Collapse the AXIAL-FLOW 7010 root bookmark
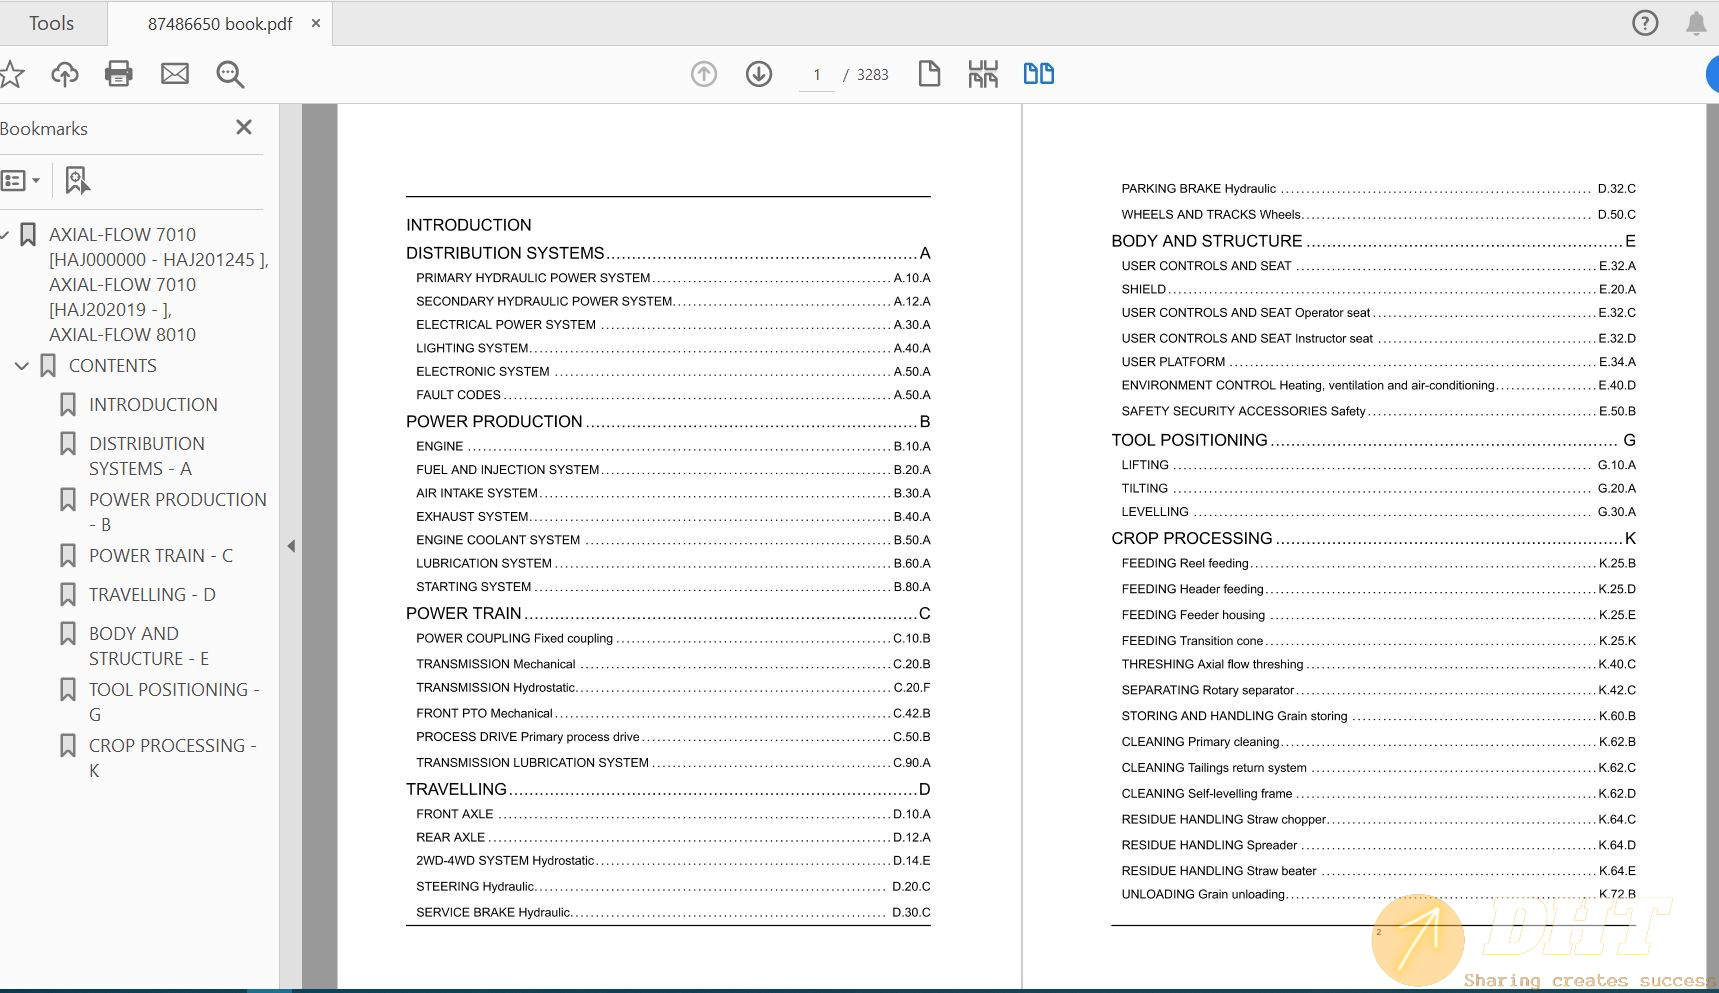This screenshot has height=993, width=1719. (5, 235)
